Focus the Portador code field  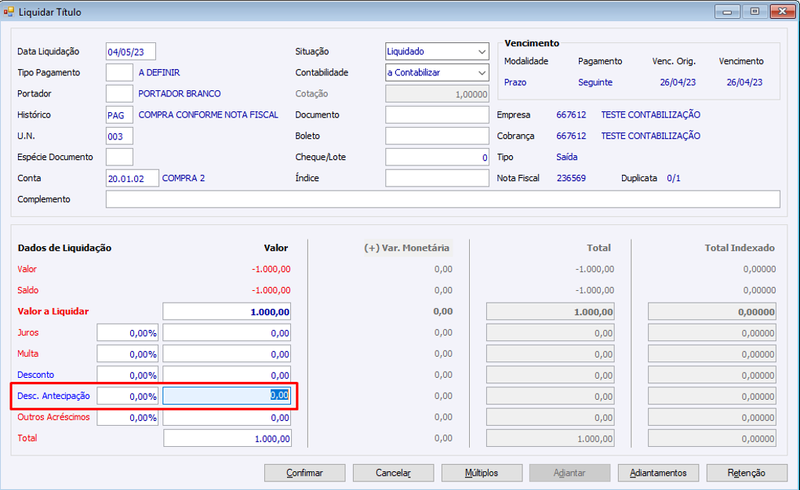[119, 94]
